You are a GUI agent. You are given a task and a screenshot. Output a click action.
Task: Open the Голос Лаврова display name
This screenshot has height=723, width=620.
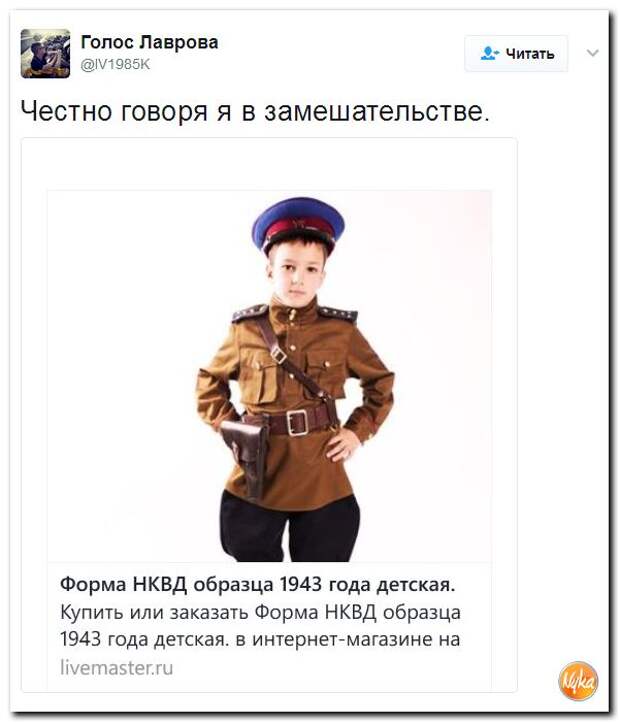(149, 42)
